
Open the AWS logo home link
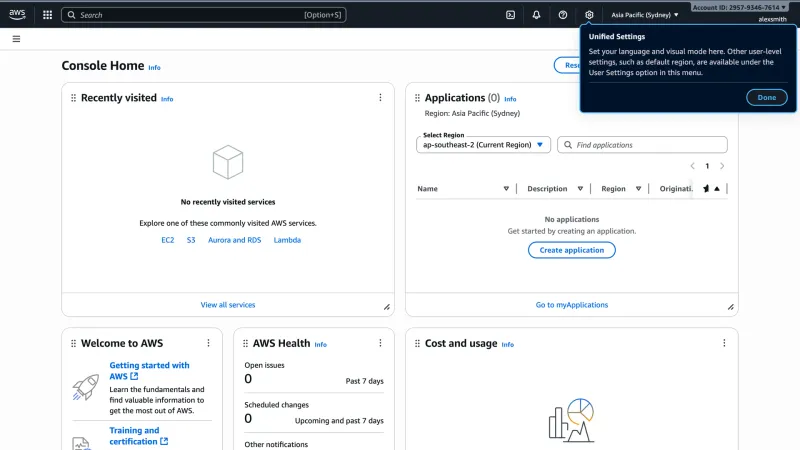(17, 15)
